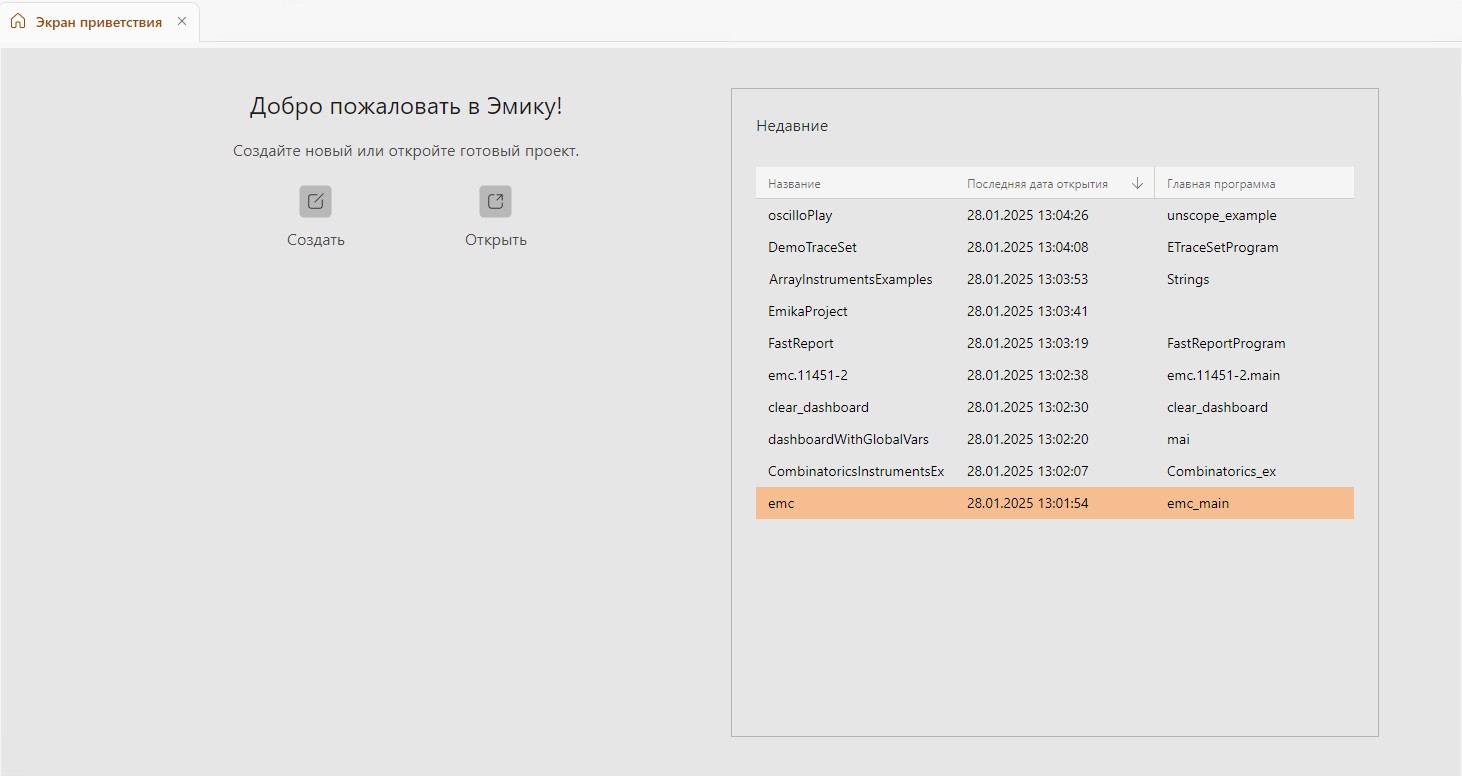Click the Открыть label
The image size is (1462, 776).
[x=496, y=240]
